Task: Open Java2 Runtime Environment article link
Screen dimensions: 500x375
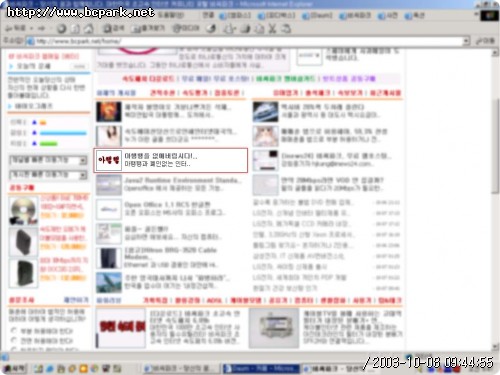Action: 182,180
